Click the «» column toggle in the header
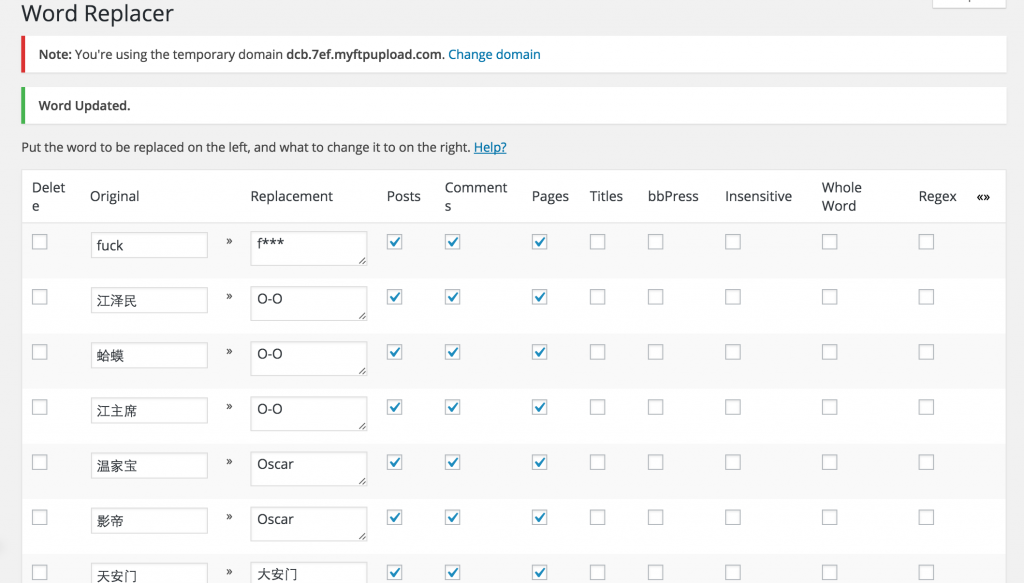 click(x=983, y=197)
